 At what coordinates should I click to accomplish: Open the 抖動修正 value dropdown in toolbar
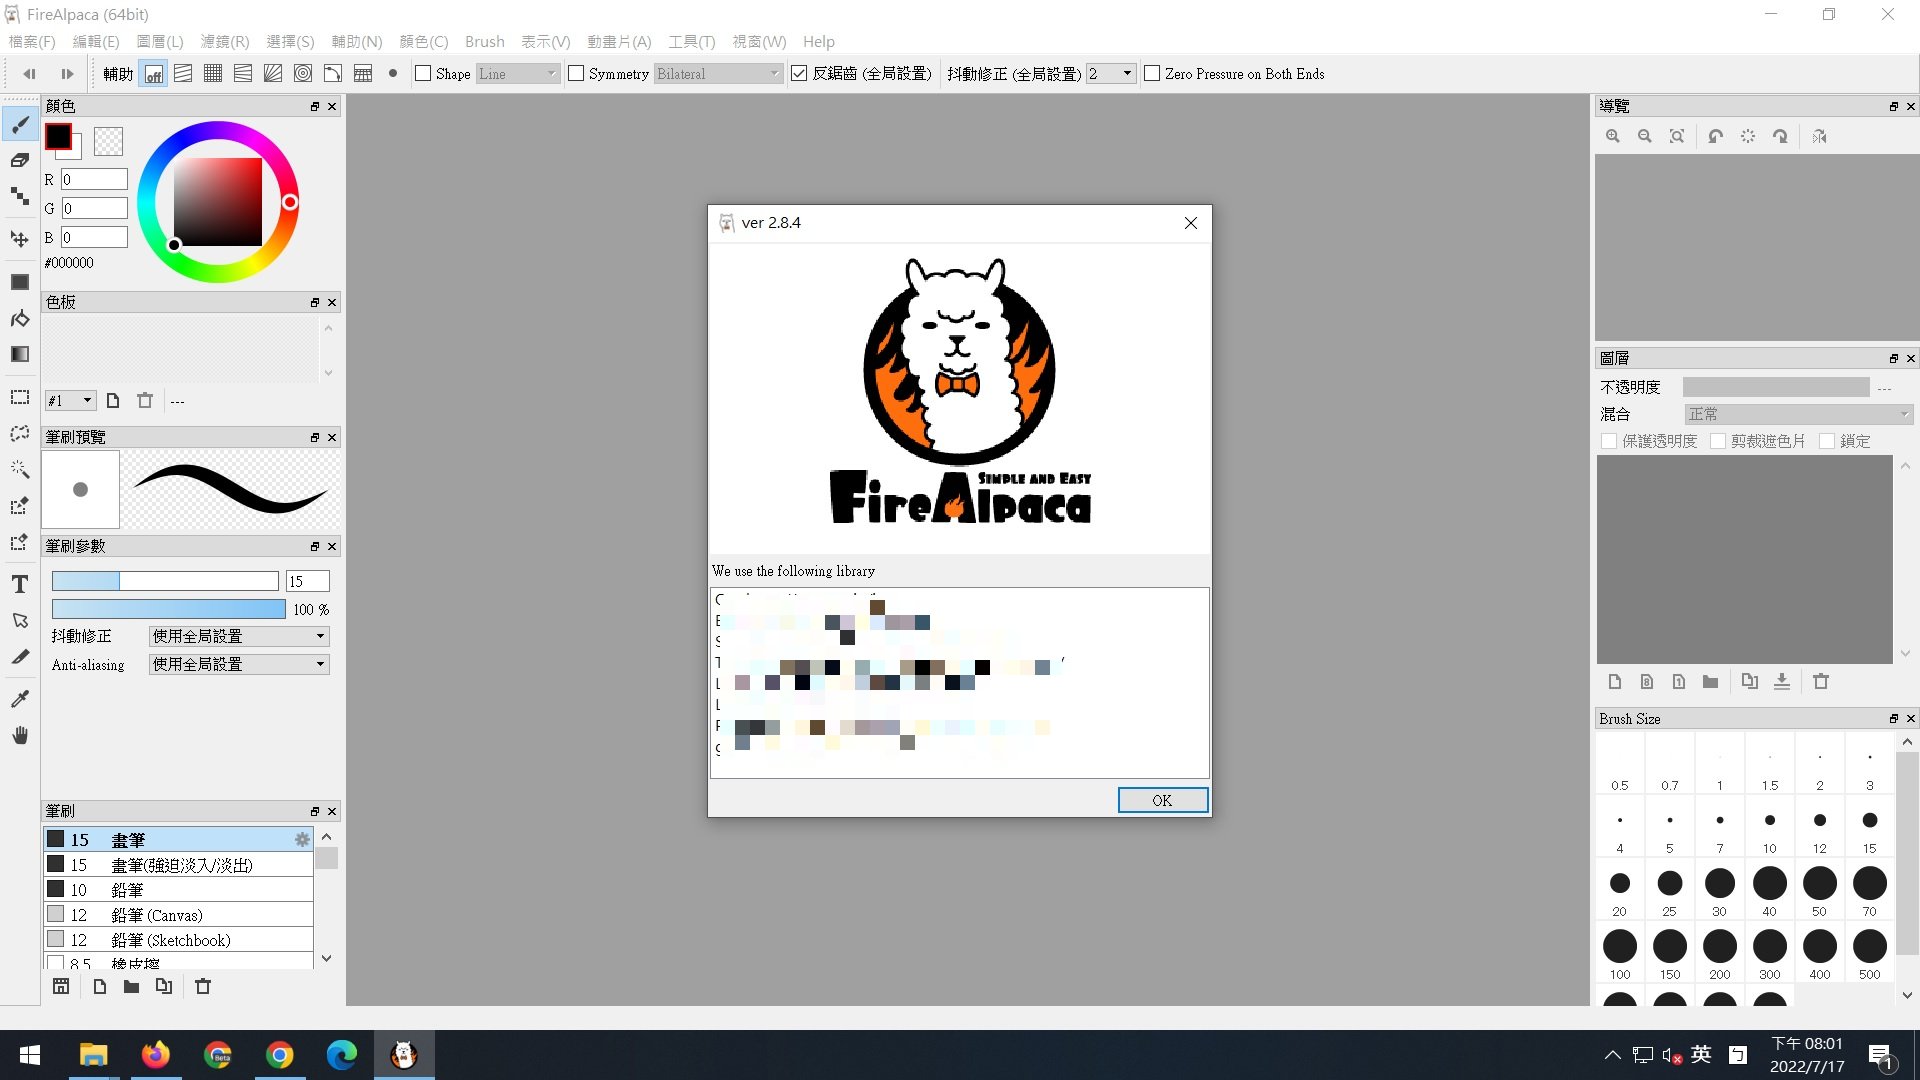pyautogui.click(x=1111, y=74)
